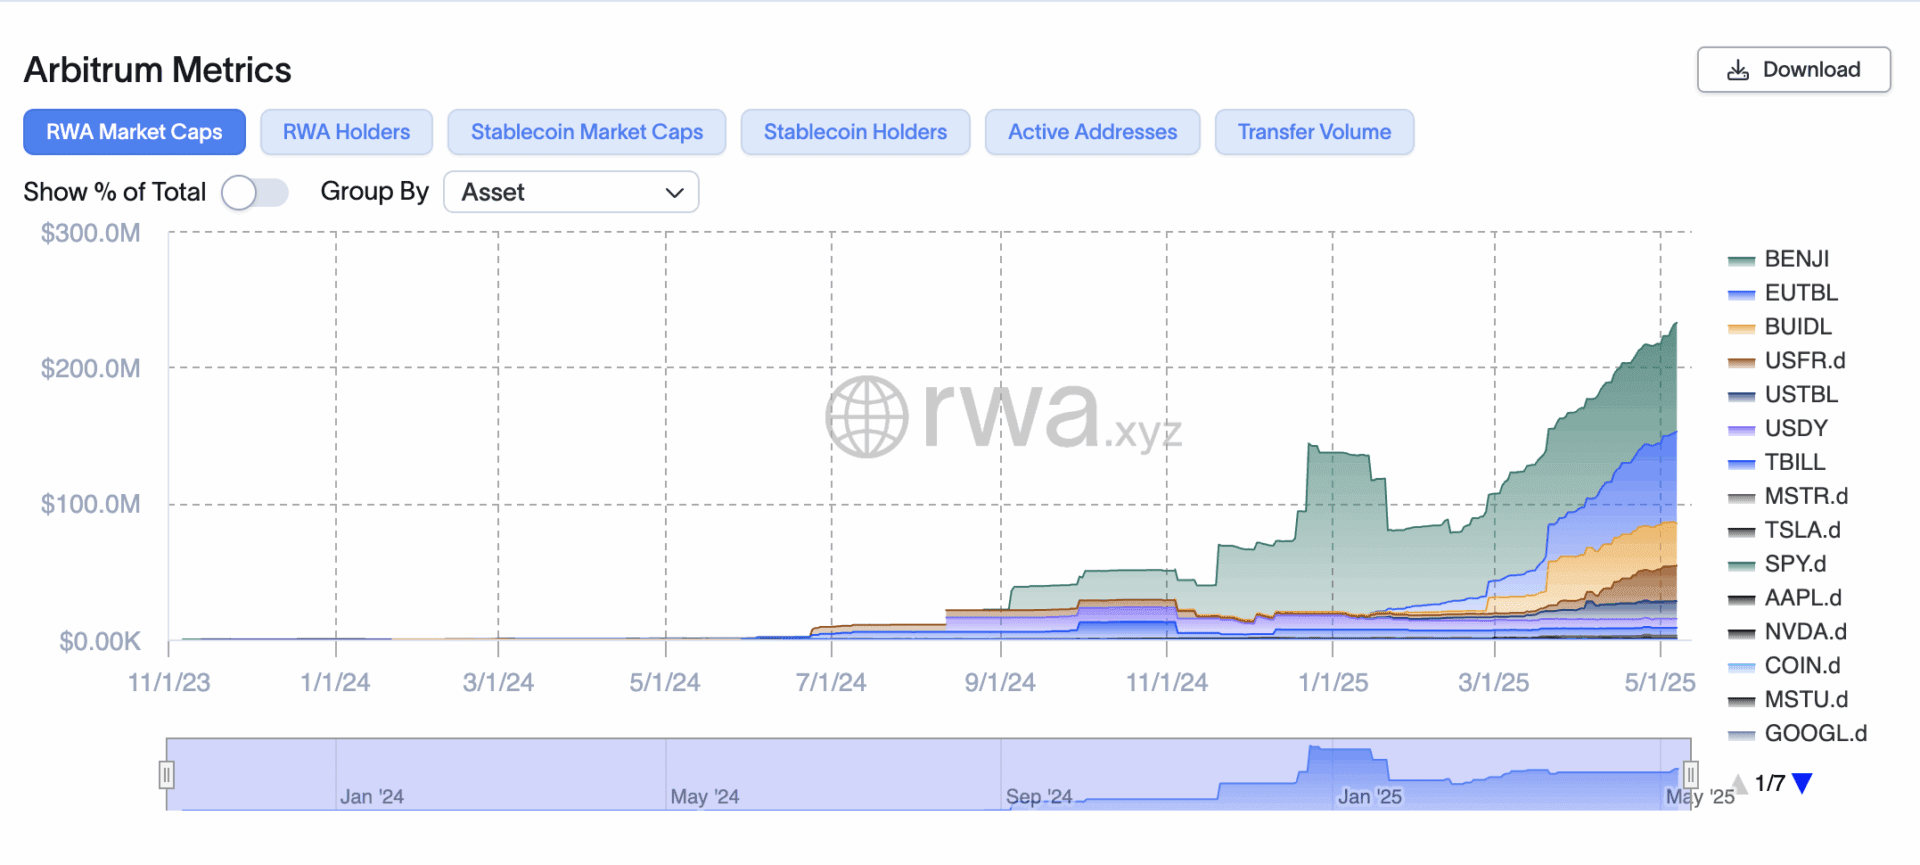This screenshot has height=865, width=1920.
Task: Click left range selector handle
Action: [x=167, y=774]
